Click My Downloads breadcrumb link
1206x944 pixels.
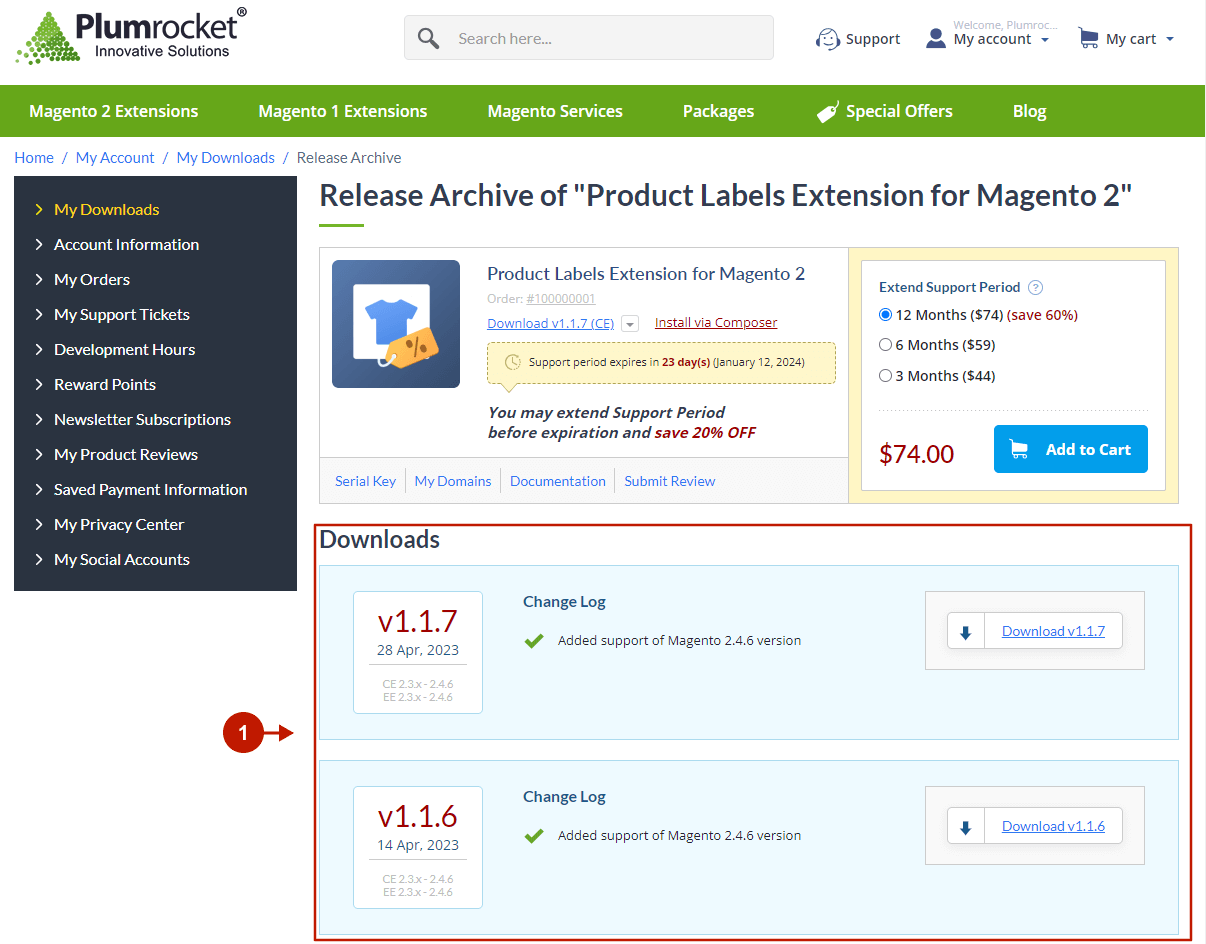pyautogui.click(x=226, y=157)
